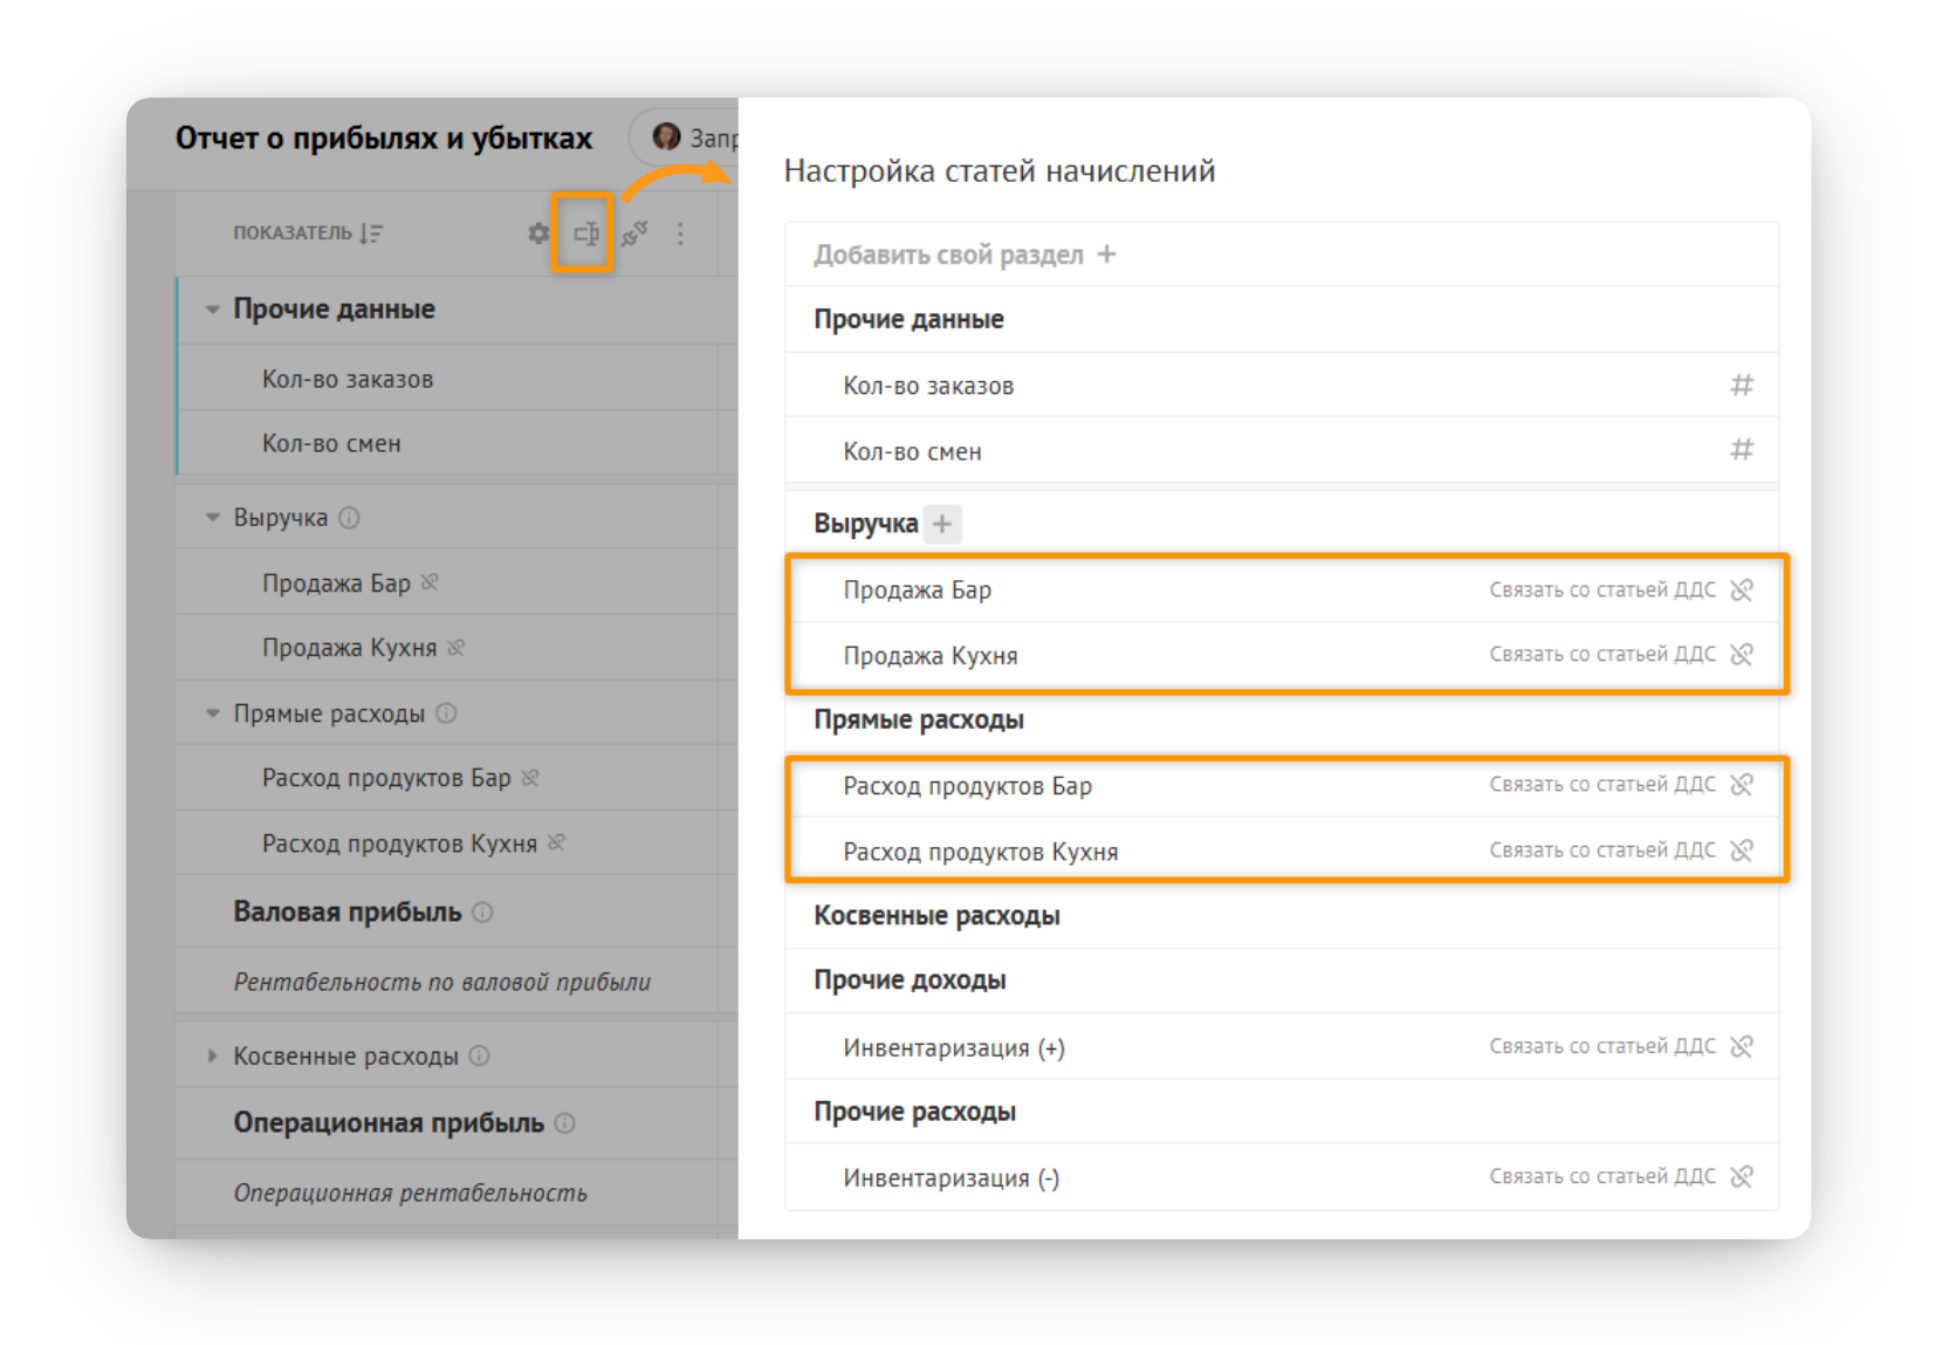The width and height of the screenshot is (1939, 1345).
Task: Collapse the Прямые расходы group in the report
Action: click(x=212, y=713)
